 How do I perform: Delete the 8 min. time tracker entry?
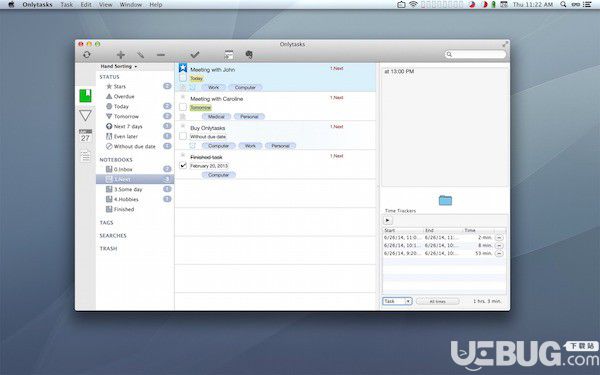tap(499, 246)
